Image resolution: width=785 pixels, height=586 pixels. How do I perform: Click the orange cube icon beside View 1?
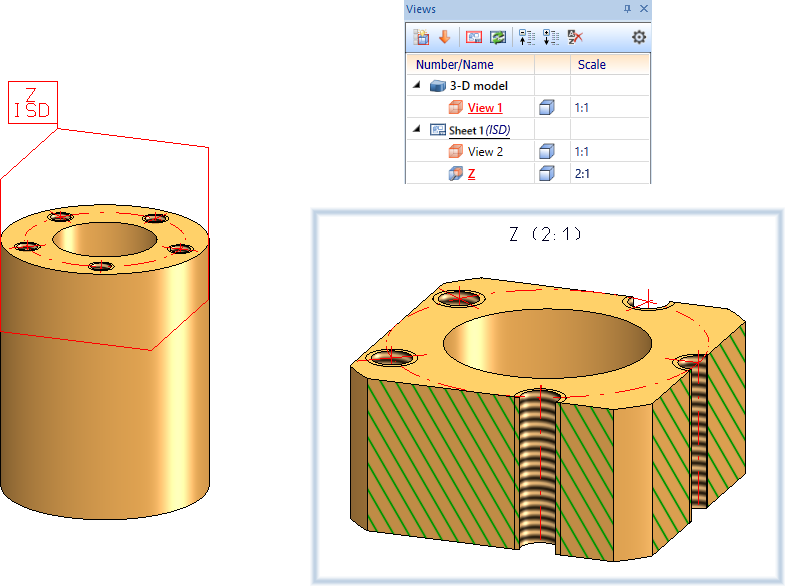[456, 108]
